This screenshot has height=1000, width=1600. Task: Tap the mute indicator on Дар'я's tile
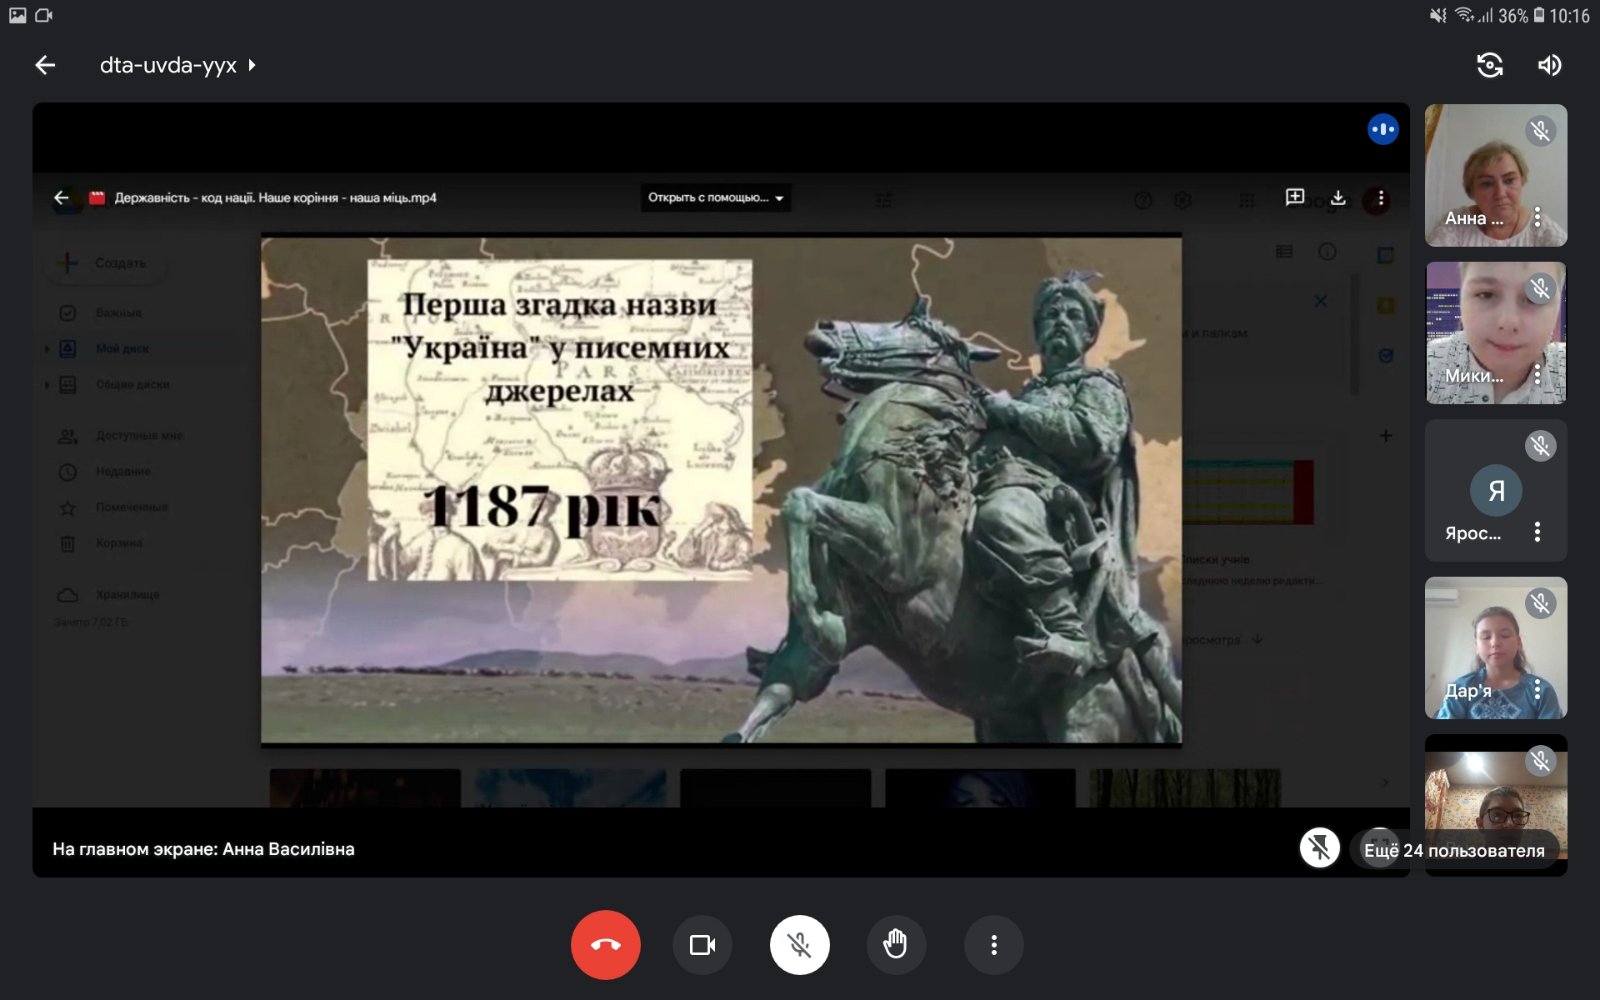[x=1541, y=603]
